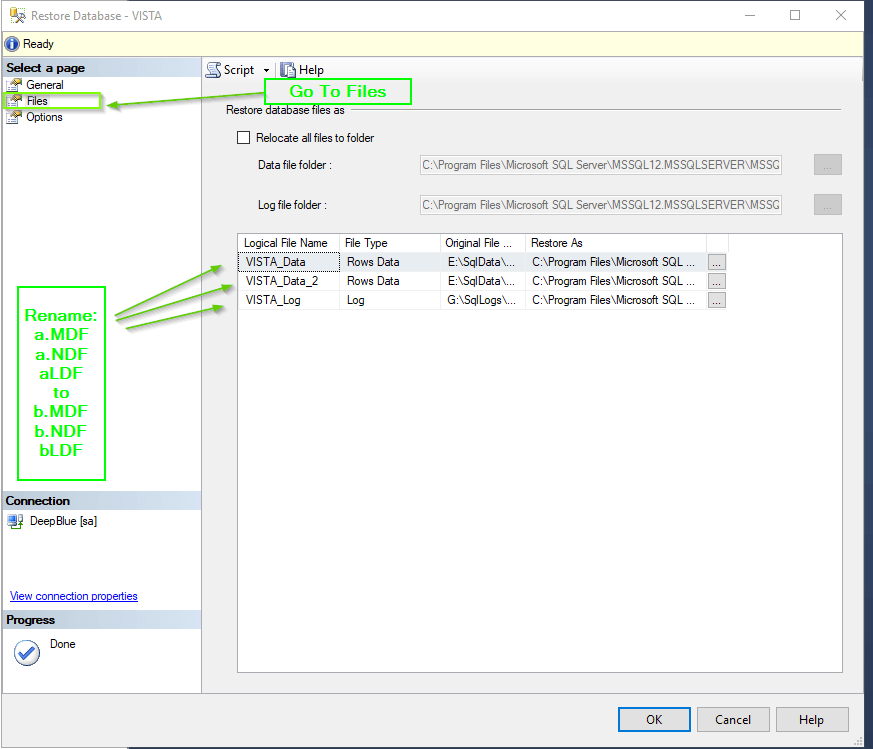Viewport: 873px width, 749px height.
Task: Open the Script dropdown arrow
Action: pyautogui.click(x=267, y=70)
